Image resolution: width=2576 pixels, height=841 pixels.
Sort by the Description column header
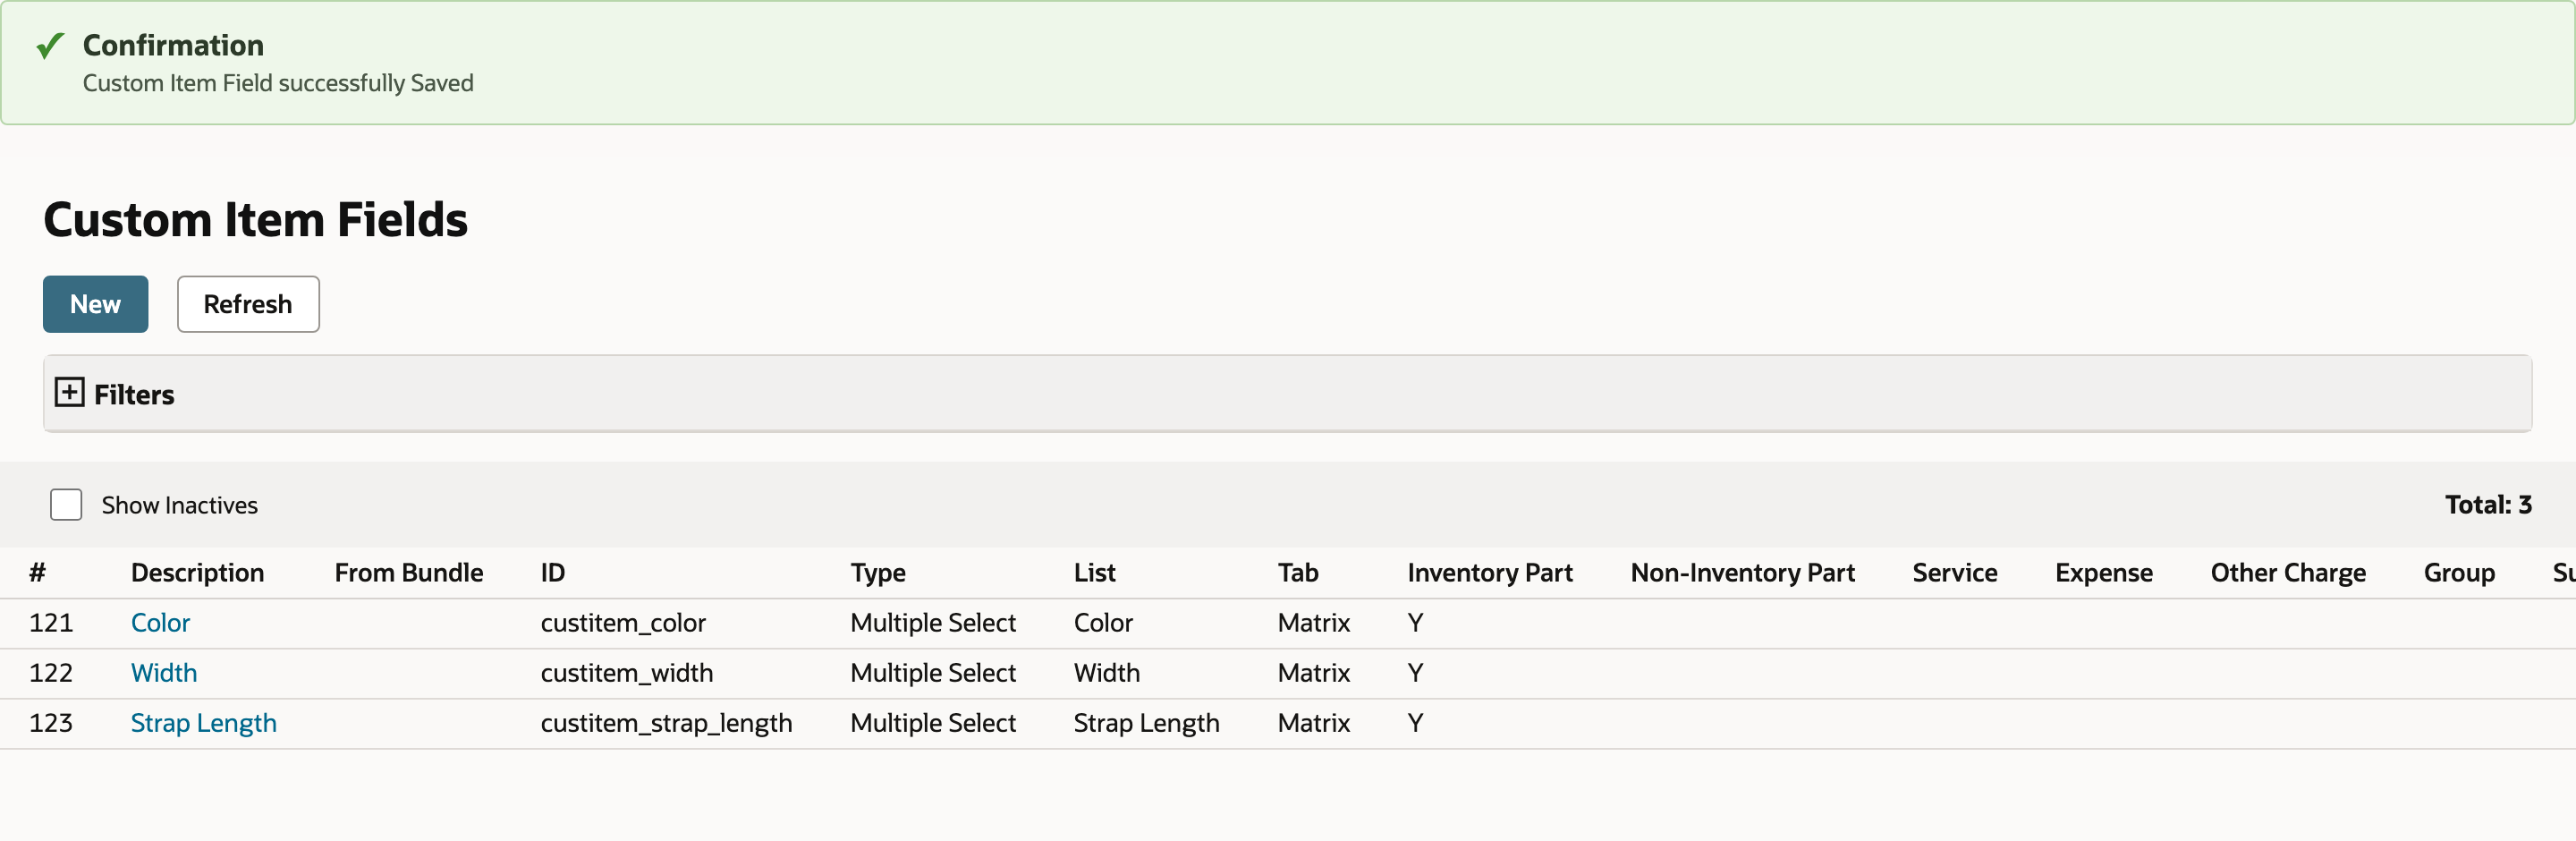(197, 573)
